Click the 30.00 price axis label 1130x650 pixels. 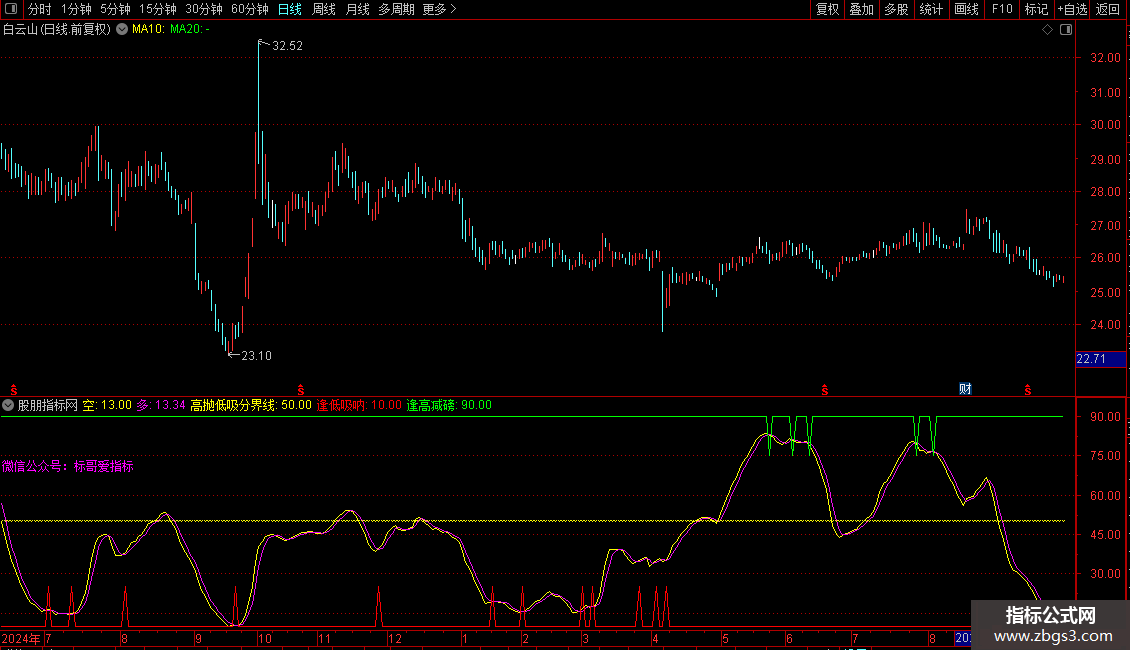1105,125
